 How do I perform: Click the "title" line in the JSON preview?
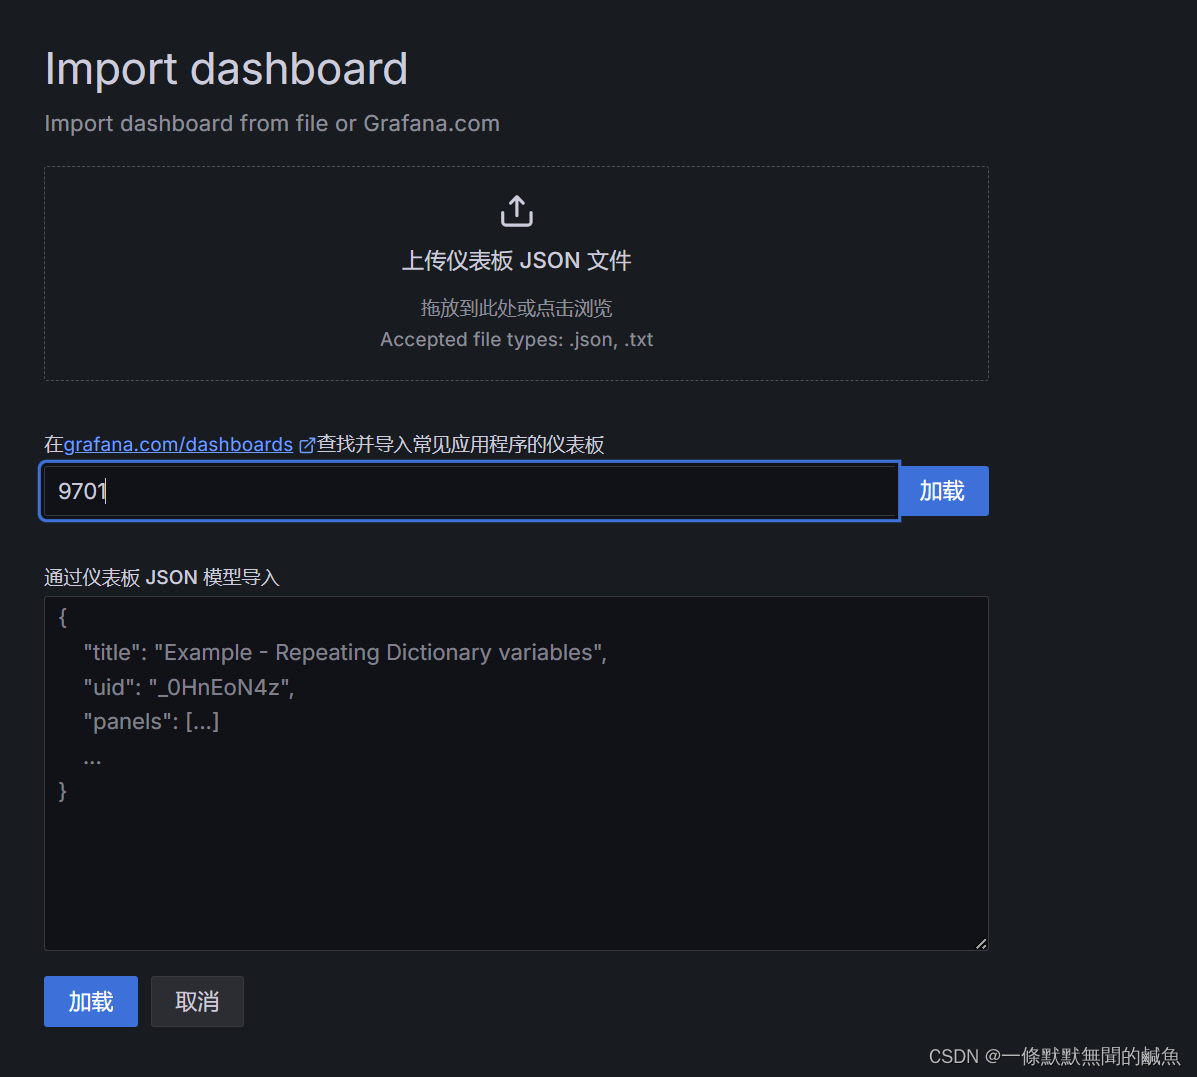coord(343,651)
